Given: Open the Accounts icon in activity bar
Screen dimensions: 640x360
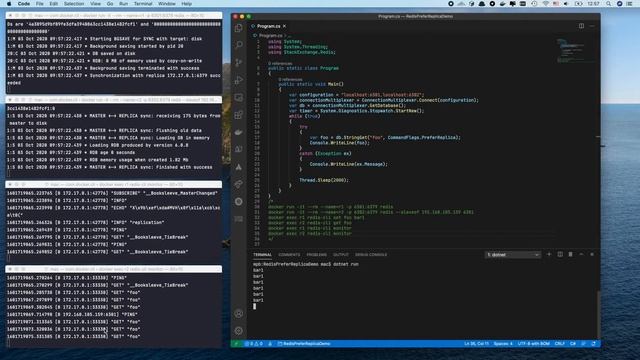Looking at the screenshot, I should [x=239, y=313].
